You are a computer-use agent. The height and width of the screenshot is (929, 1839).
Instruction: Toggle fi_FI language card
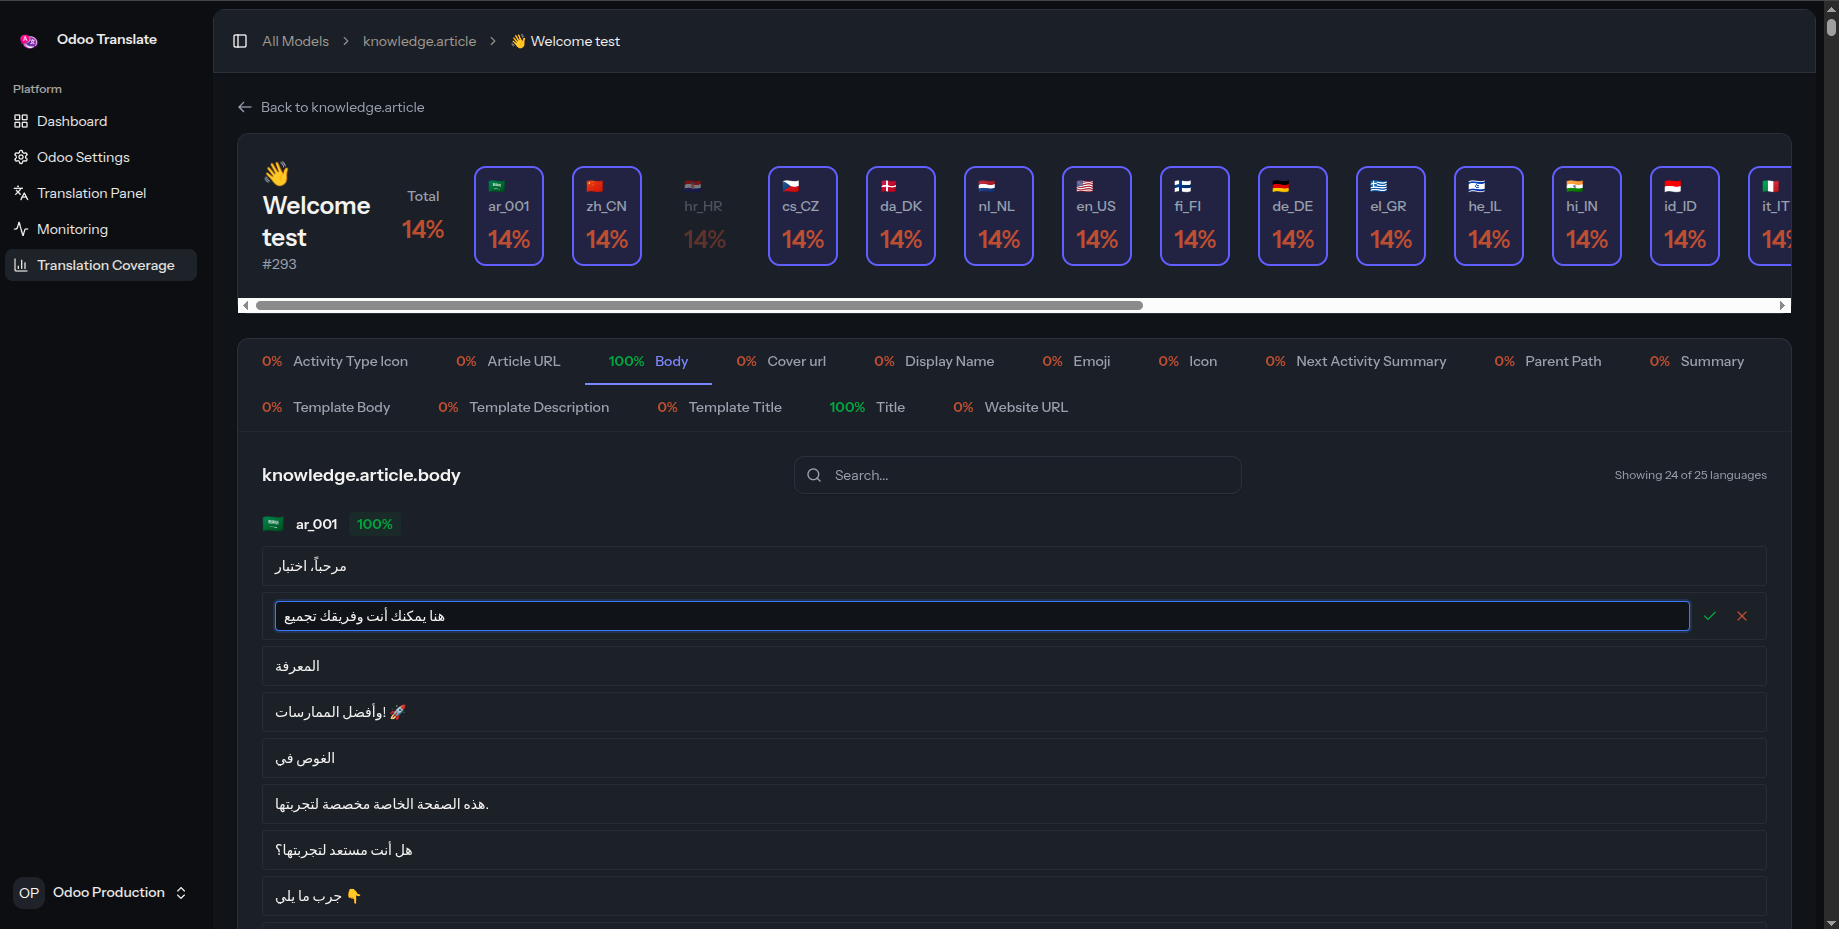1195,216
